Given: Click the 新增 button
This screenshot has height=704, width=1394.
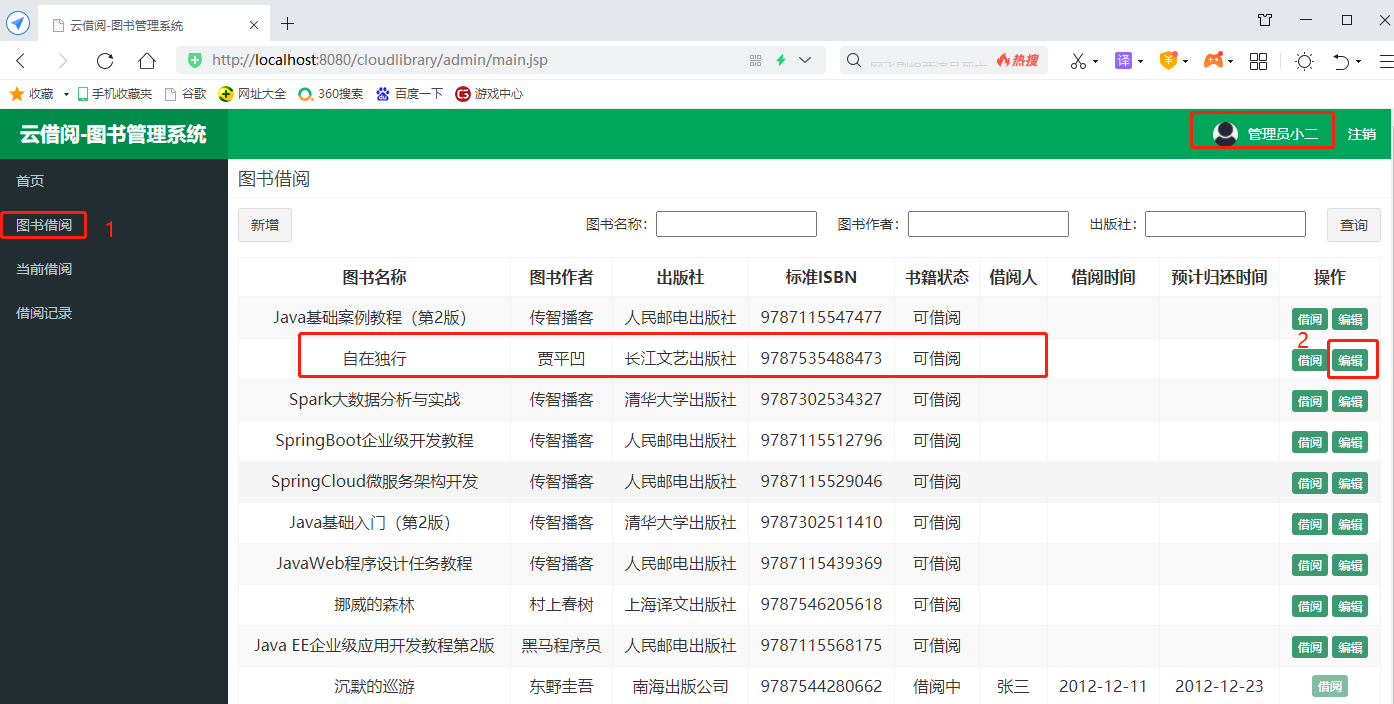Looking at the screenshot, I should [x=265, y=225].
